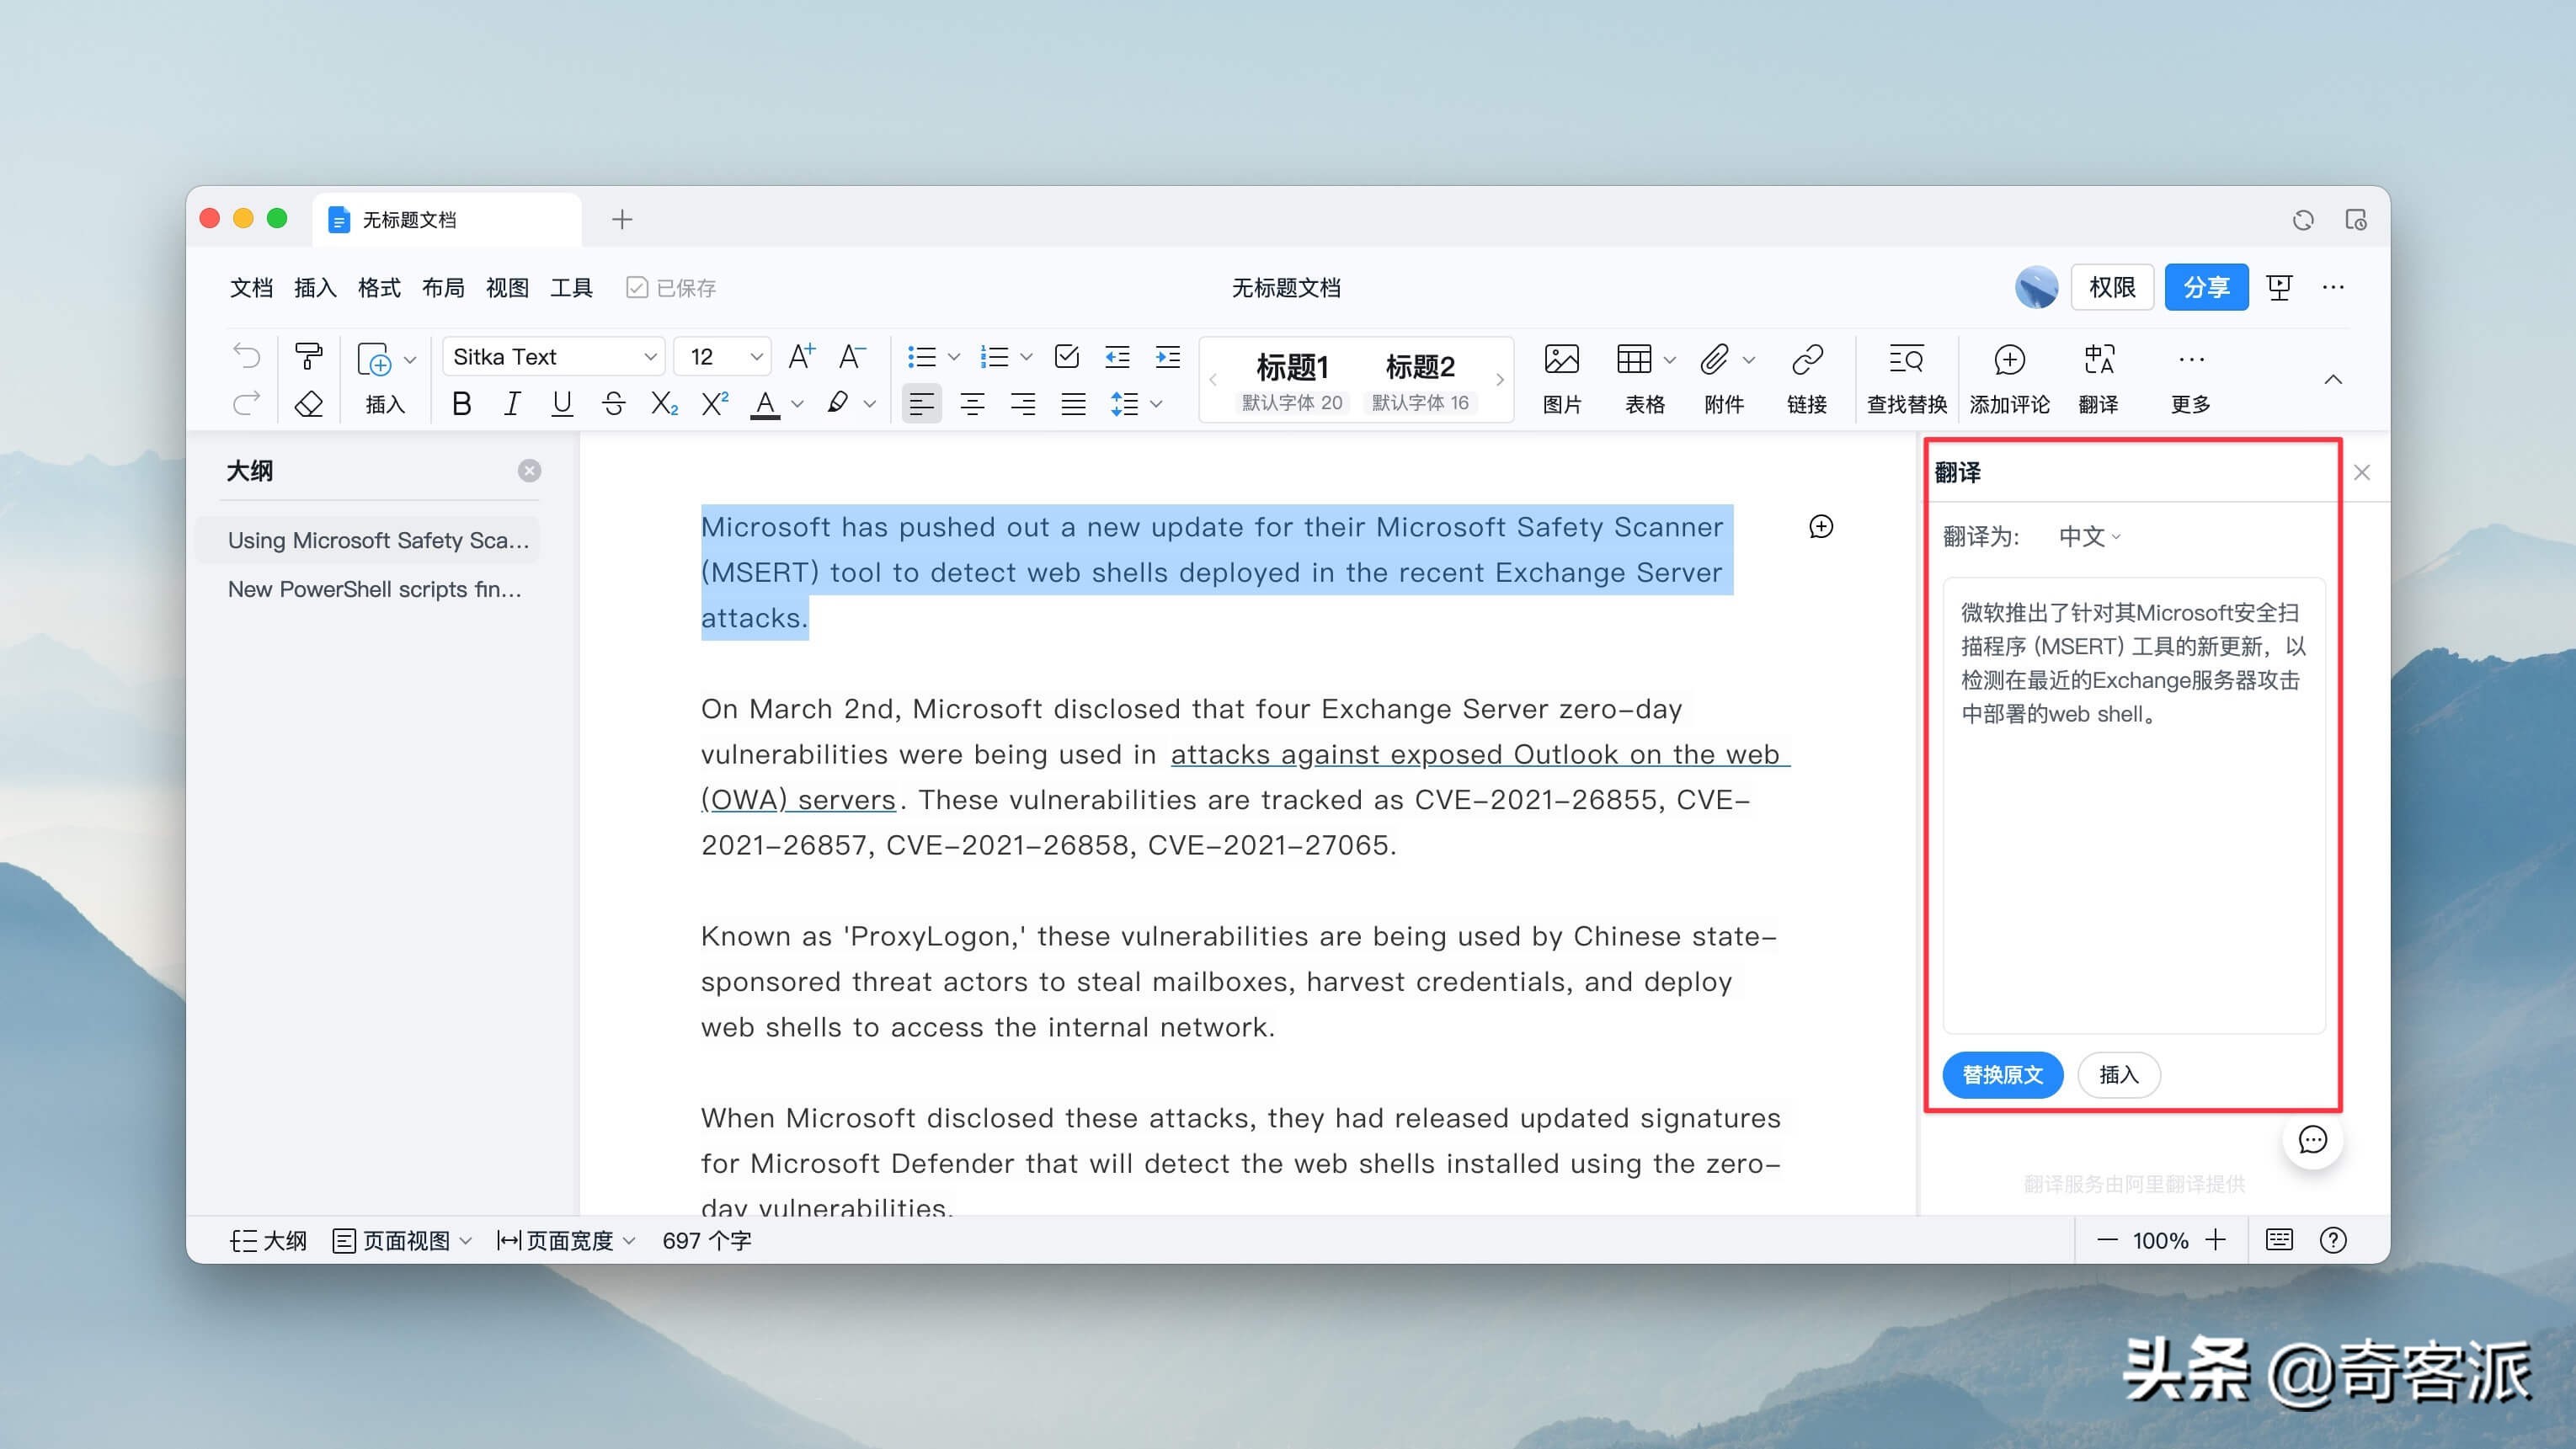The width and height of the screenshot is (2576, 1449).
Task: Select the Format Painter icon
Action: [x=308, y=356]
